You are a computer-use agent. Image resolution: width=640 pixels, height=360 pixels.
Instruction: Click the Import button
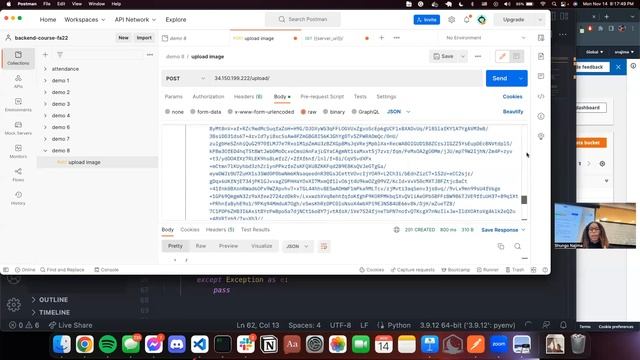[x=144, y=38]
